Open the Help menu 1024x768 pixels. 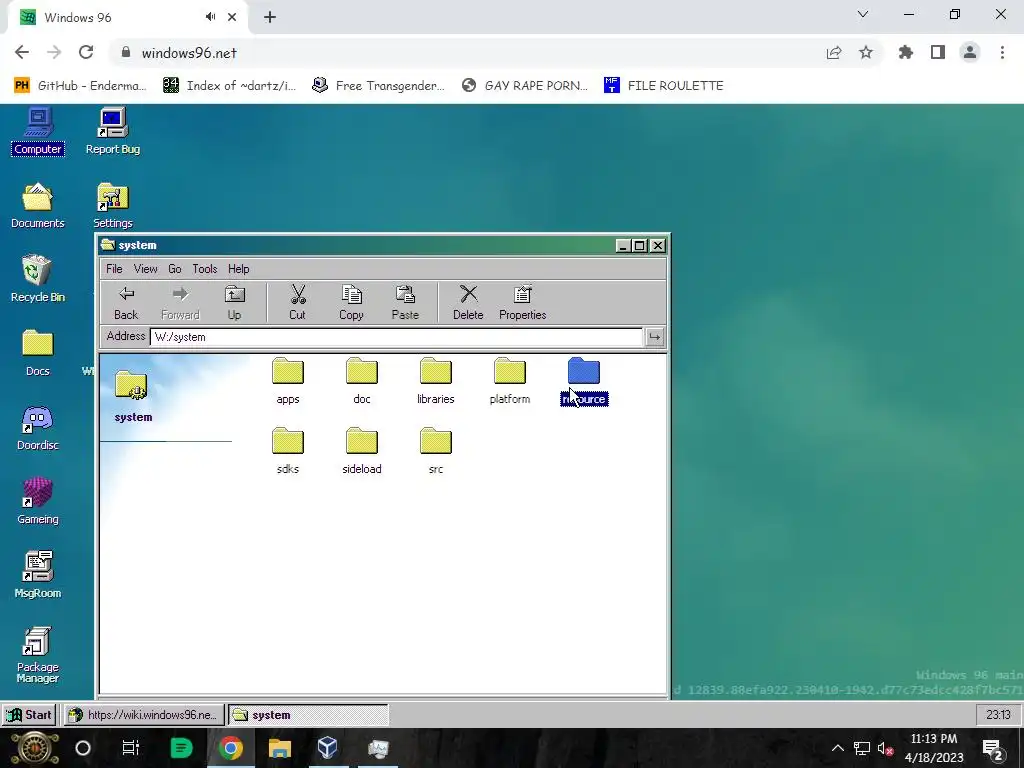tap(238, 269)
